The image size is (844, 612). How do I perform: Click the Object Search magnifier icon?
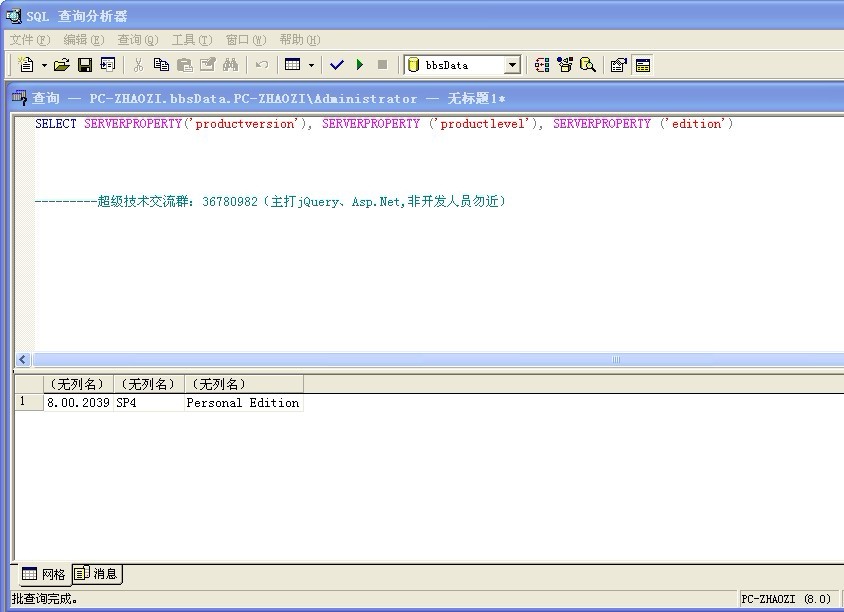(588, 65)
